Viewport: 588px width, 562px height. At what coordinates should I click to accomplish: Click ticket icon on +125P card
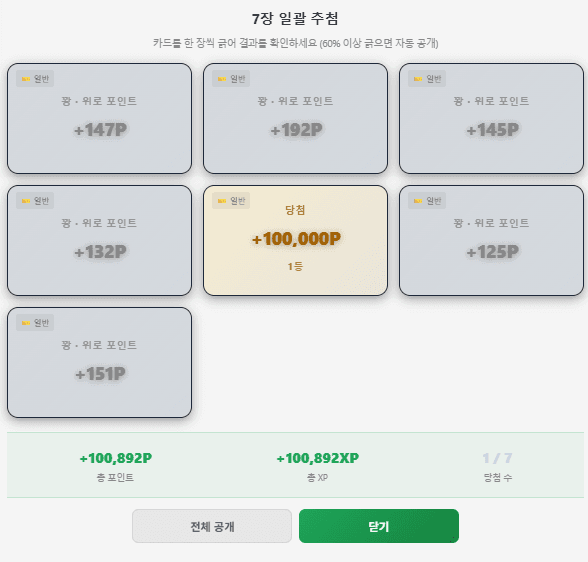418,201
